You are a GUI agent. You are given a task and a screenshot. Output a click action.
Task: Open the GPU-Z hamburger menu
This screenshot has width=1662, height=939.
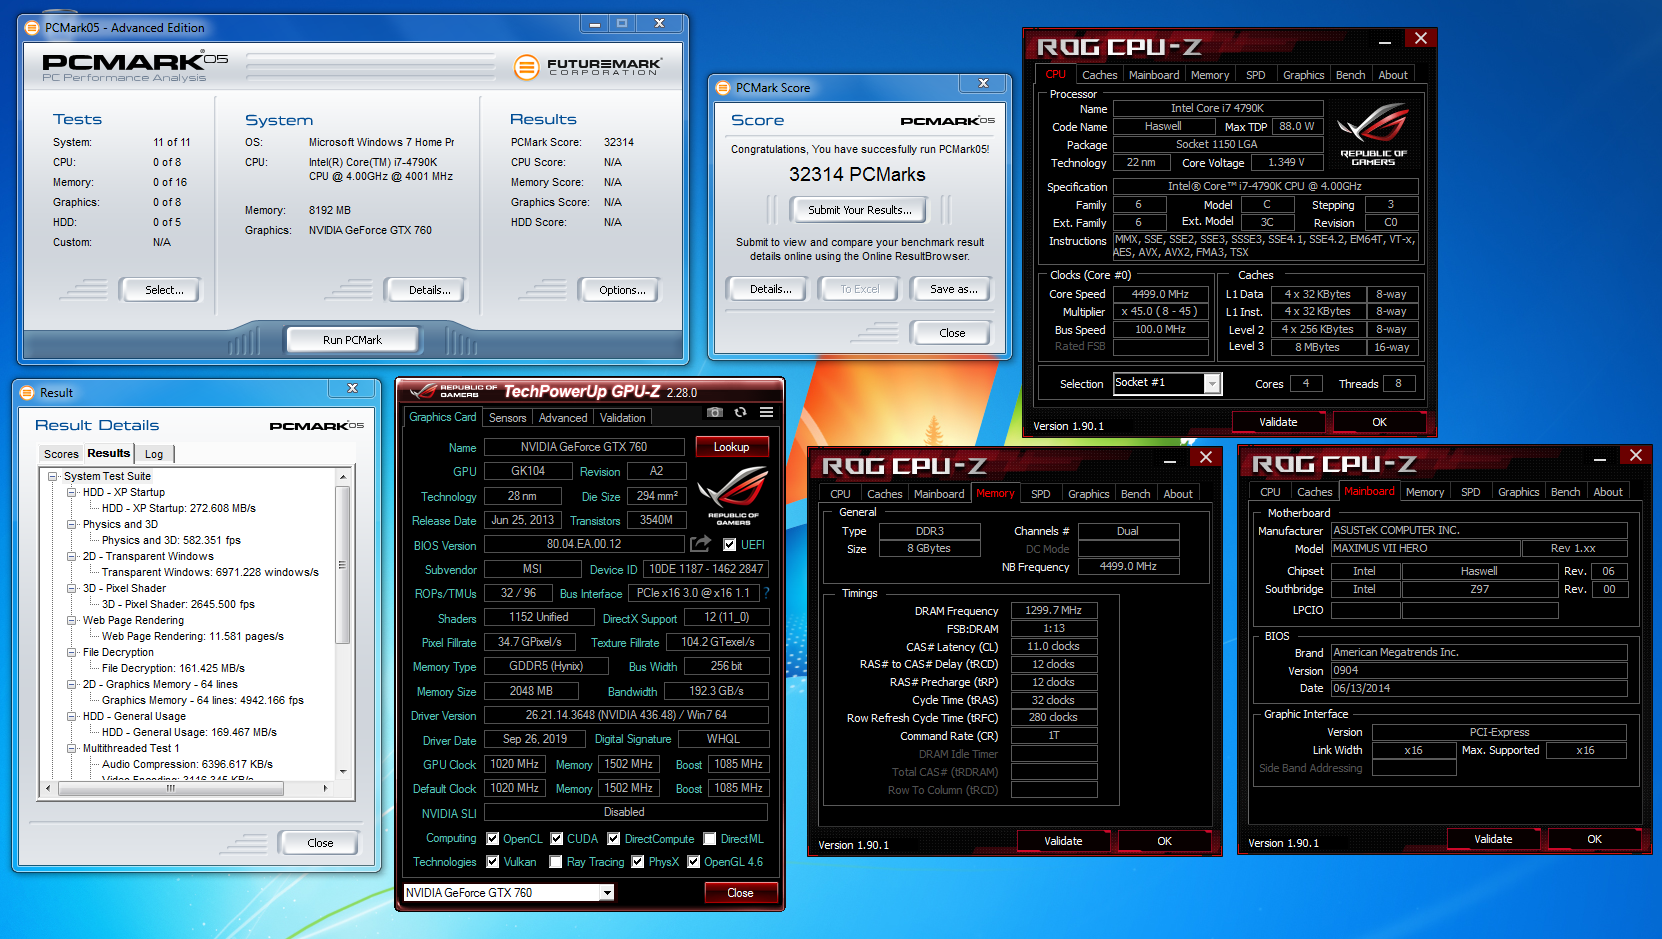coord(766,412)
